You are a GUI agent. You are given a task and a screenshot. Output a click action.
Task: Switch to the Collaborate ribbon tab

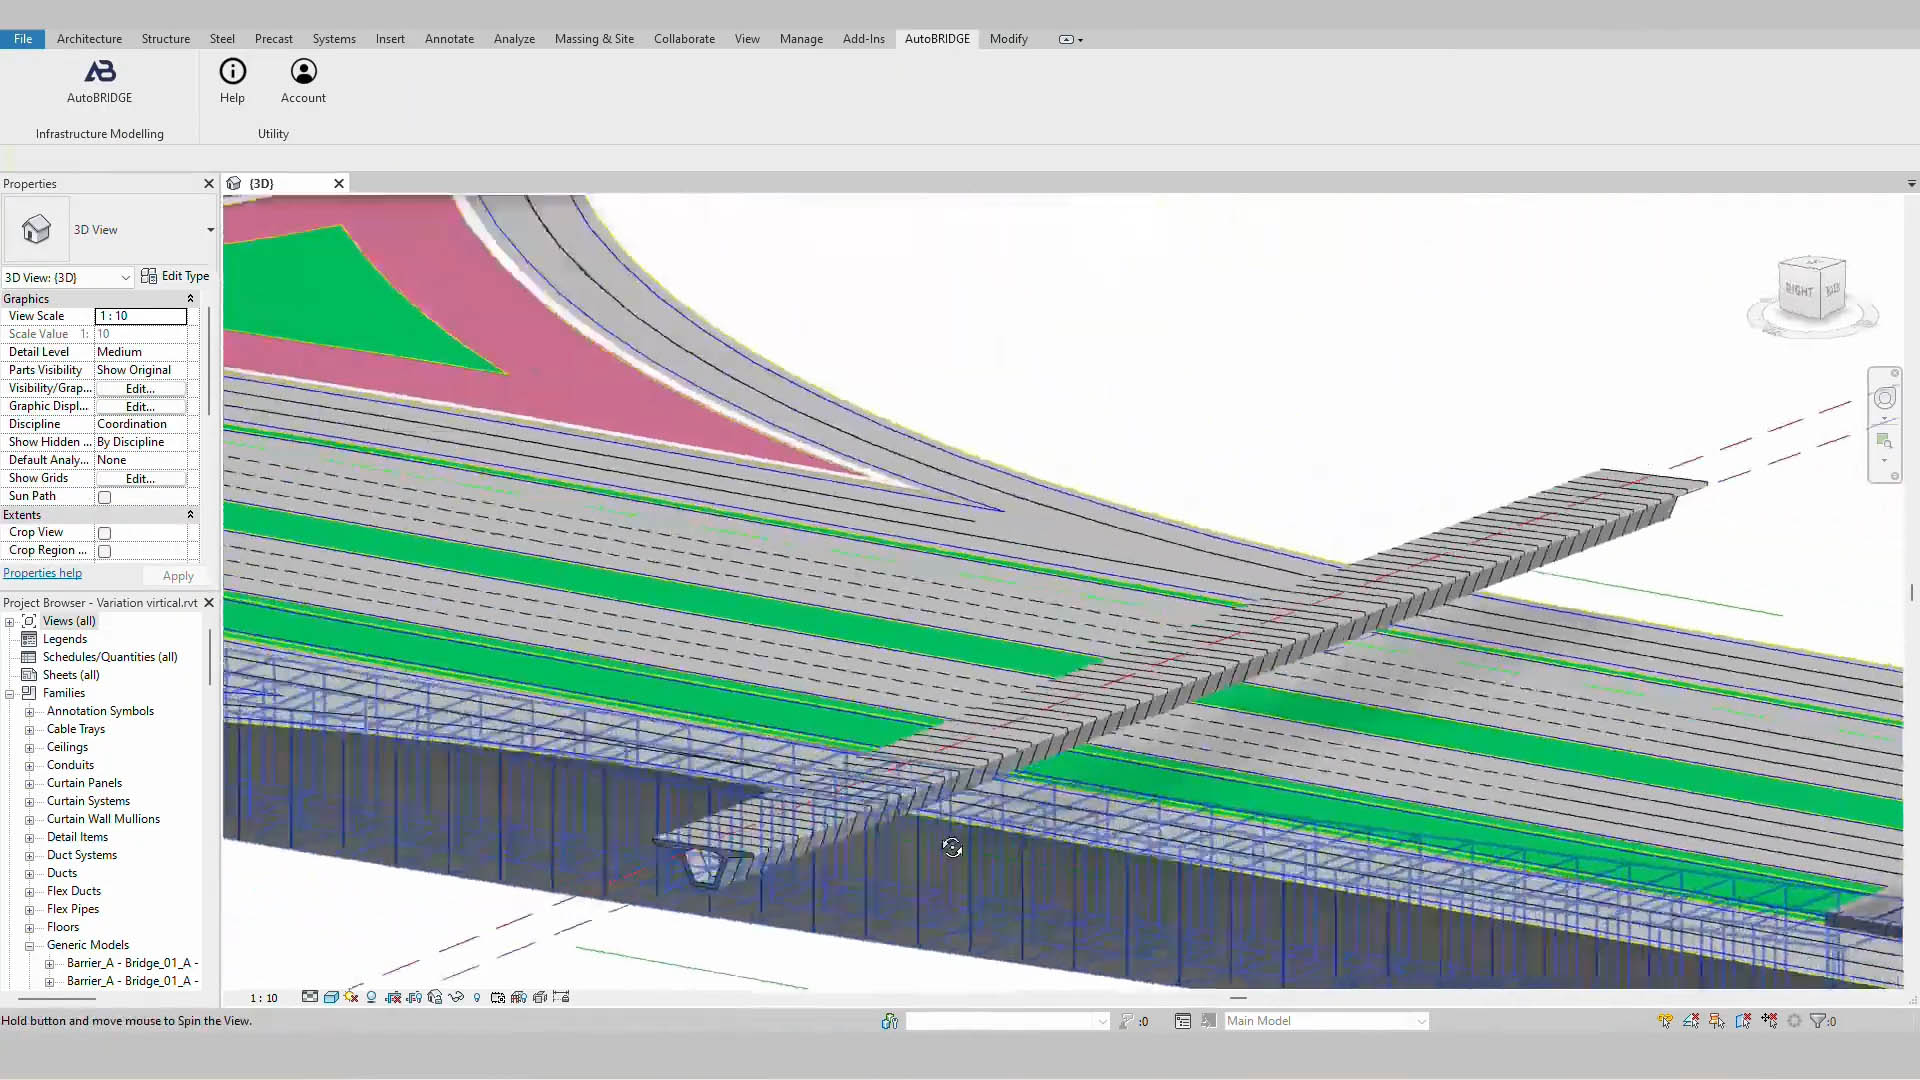[x=684, y=39]
